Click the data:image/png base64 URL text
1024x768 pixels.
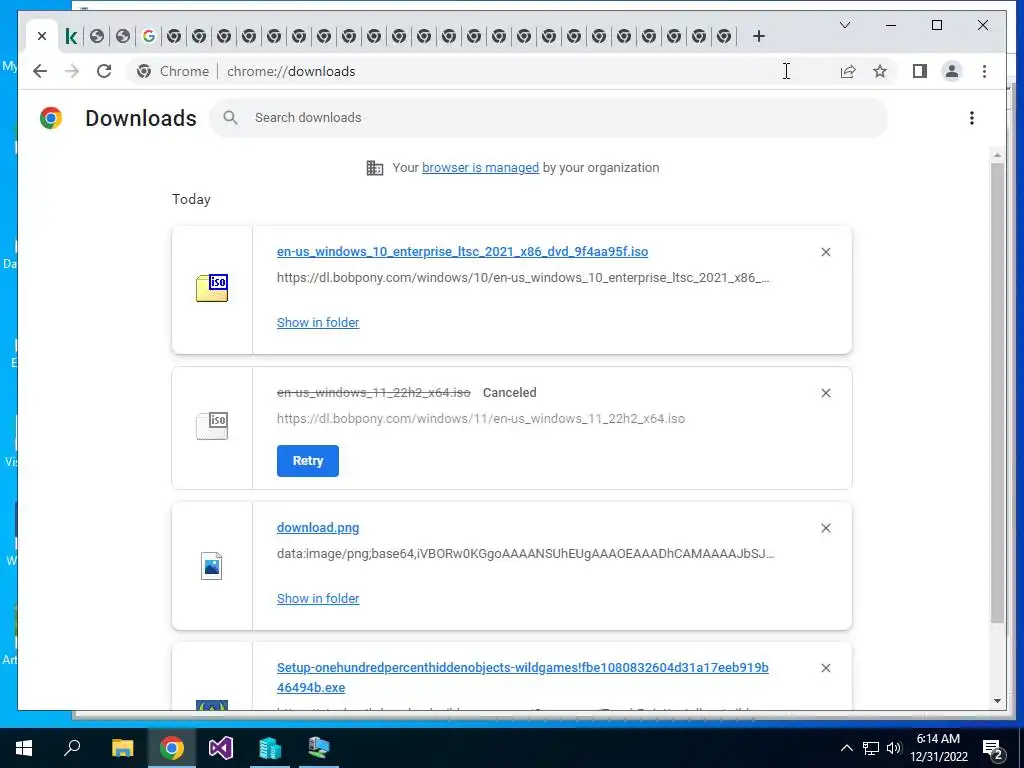tap(526, 554)
